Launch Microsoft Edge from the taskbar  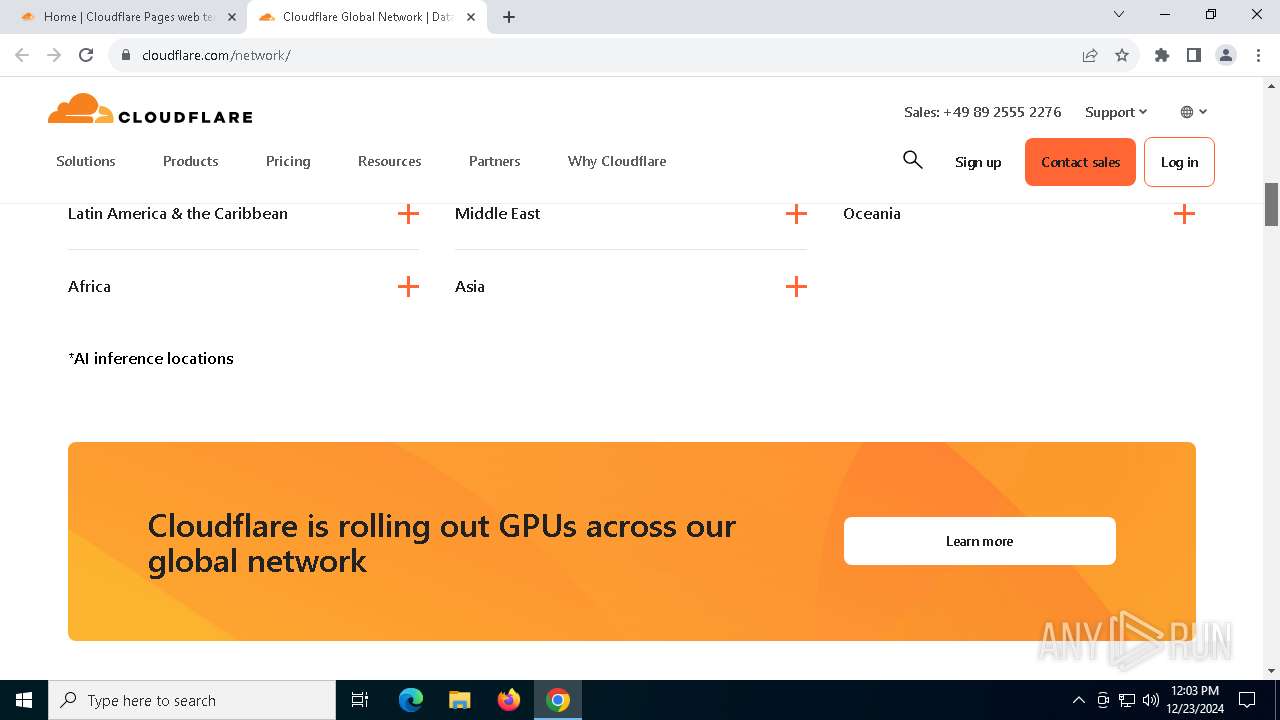[411, 700]
